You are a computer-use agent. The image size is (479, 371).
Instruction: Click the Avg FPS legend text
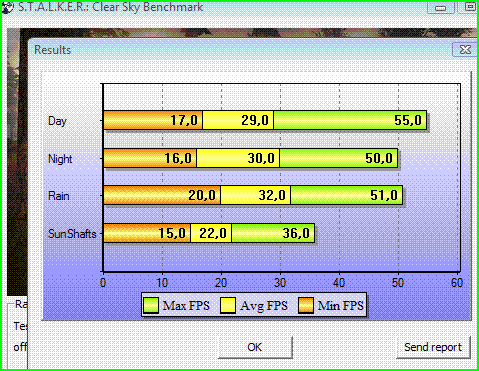pos(264,306)
